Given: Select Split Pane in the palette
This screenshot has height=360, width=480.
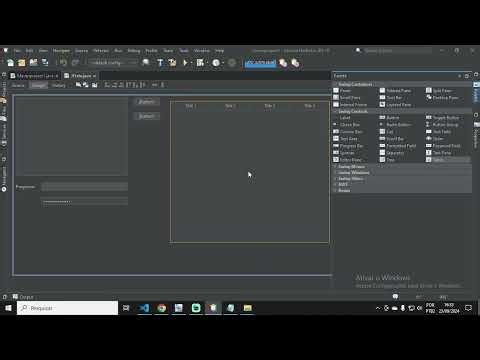Looking at the screenshot, I should [439, 91].
